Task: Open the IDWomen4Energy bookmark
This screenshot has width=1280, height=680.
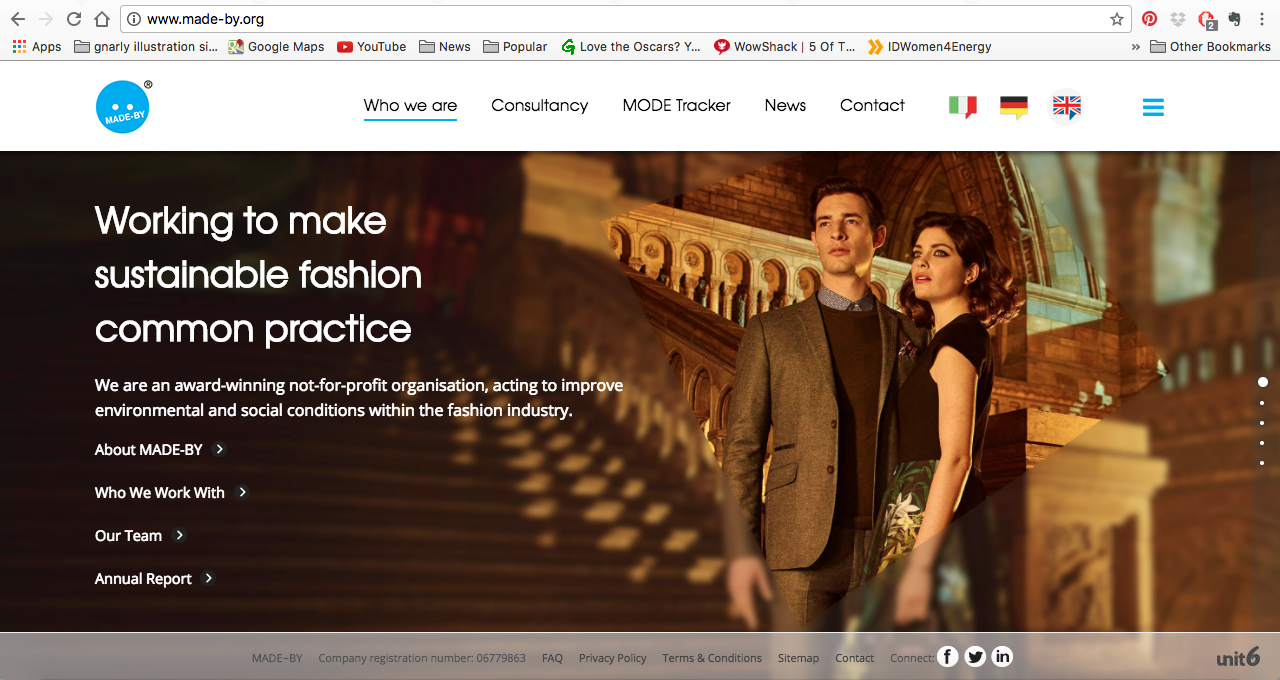Action: [930, 46]
